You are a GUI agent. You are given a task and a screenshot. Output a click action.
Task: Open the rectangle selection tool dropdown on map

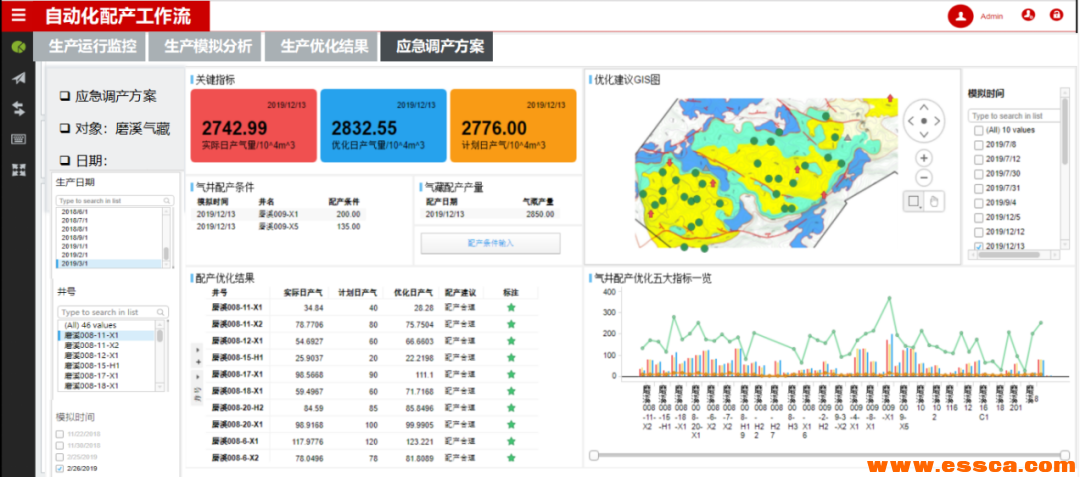tap(914, 202)
